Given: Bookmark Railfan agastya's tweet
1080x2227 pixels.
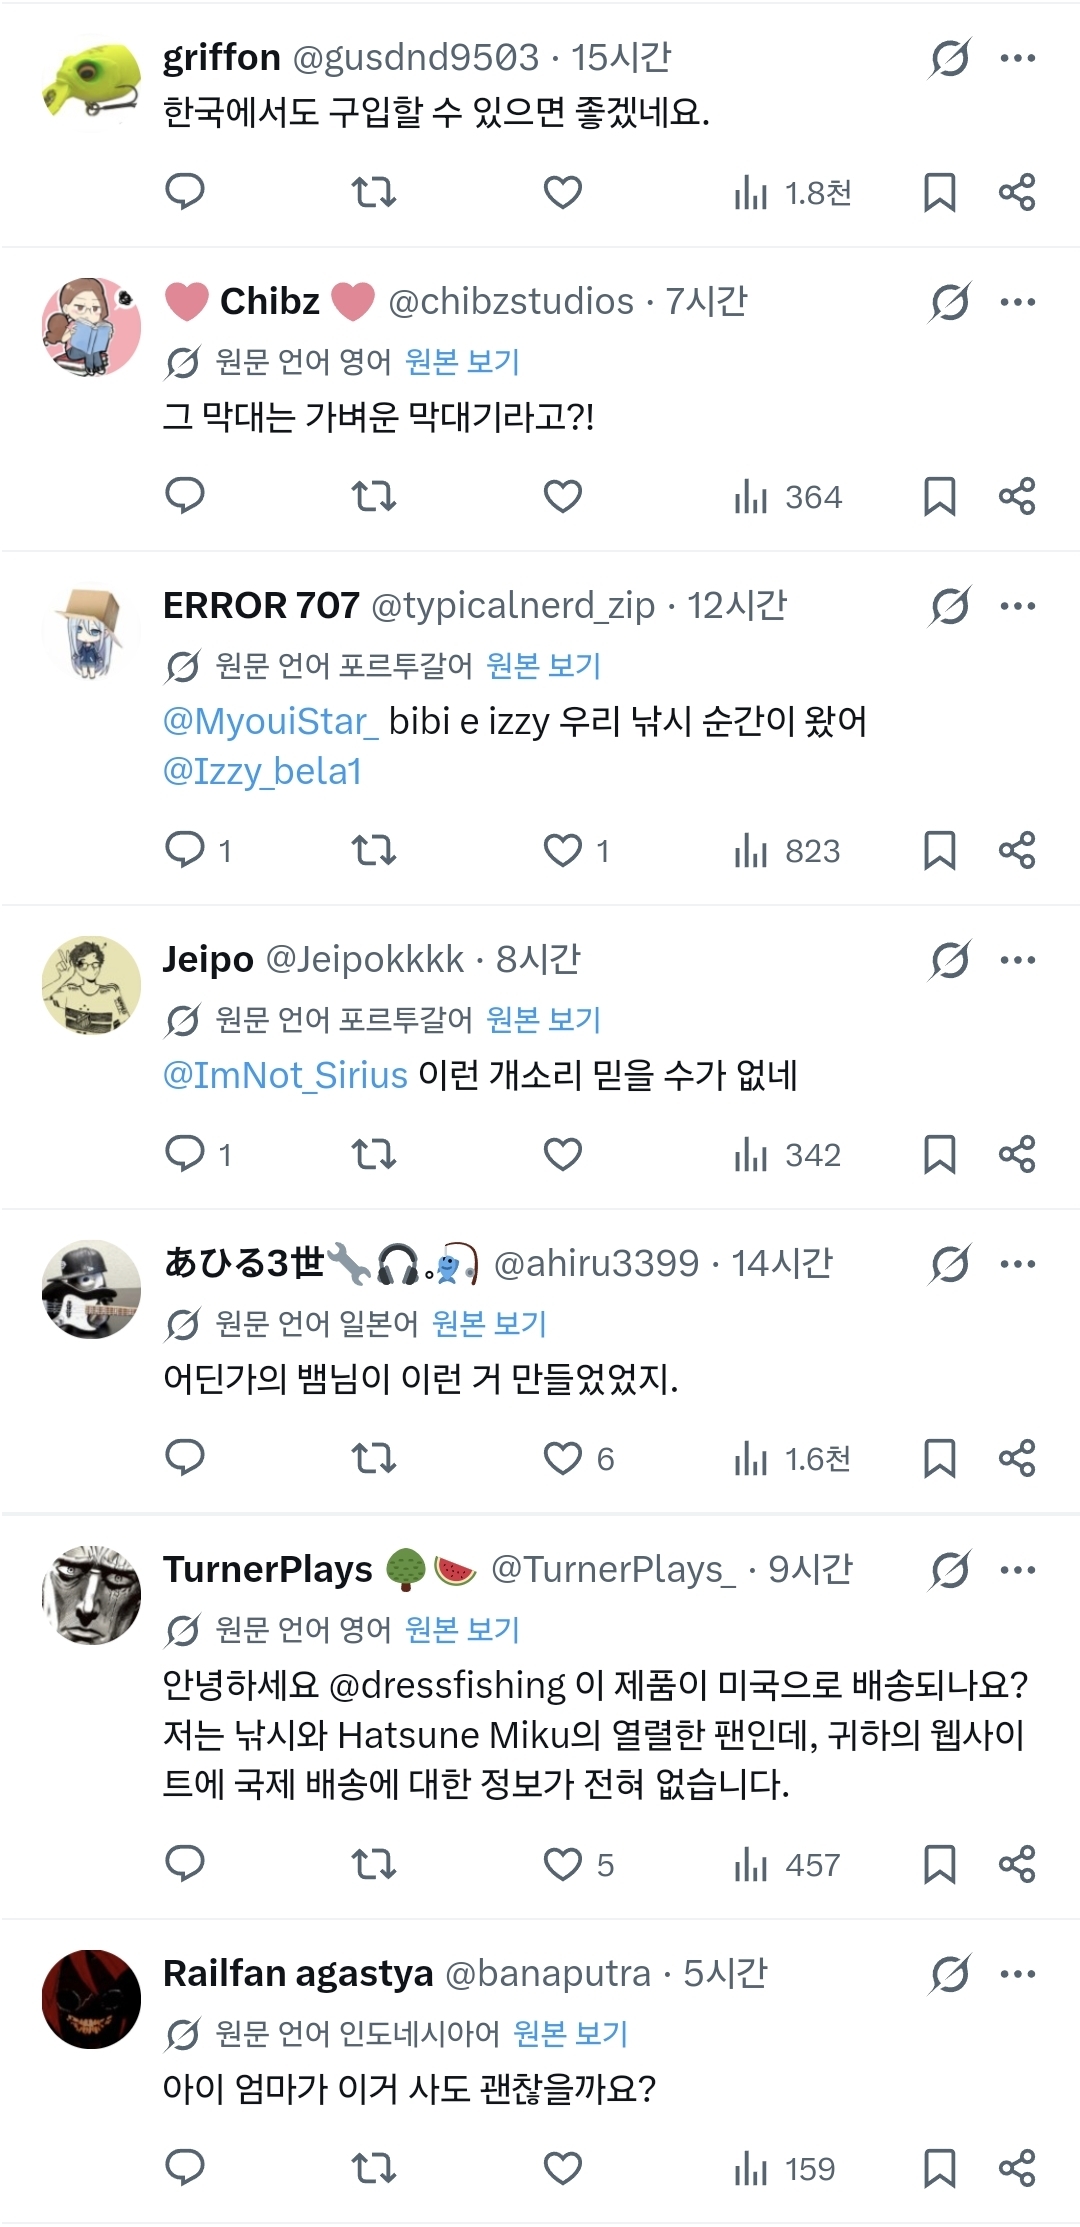Looking at the screenshot, I should click(939, 2168).
